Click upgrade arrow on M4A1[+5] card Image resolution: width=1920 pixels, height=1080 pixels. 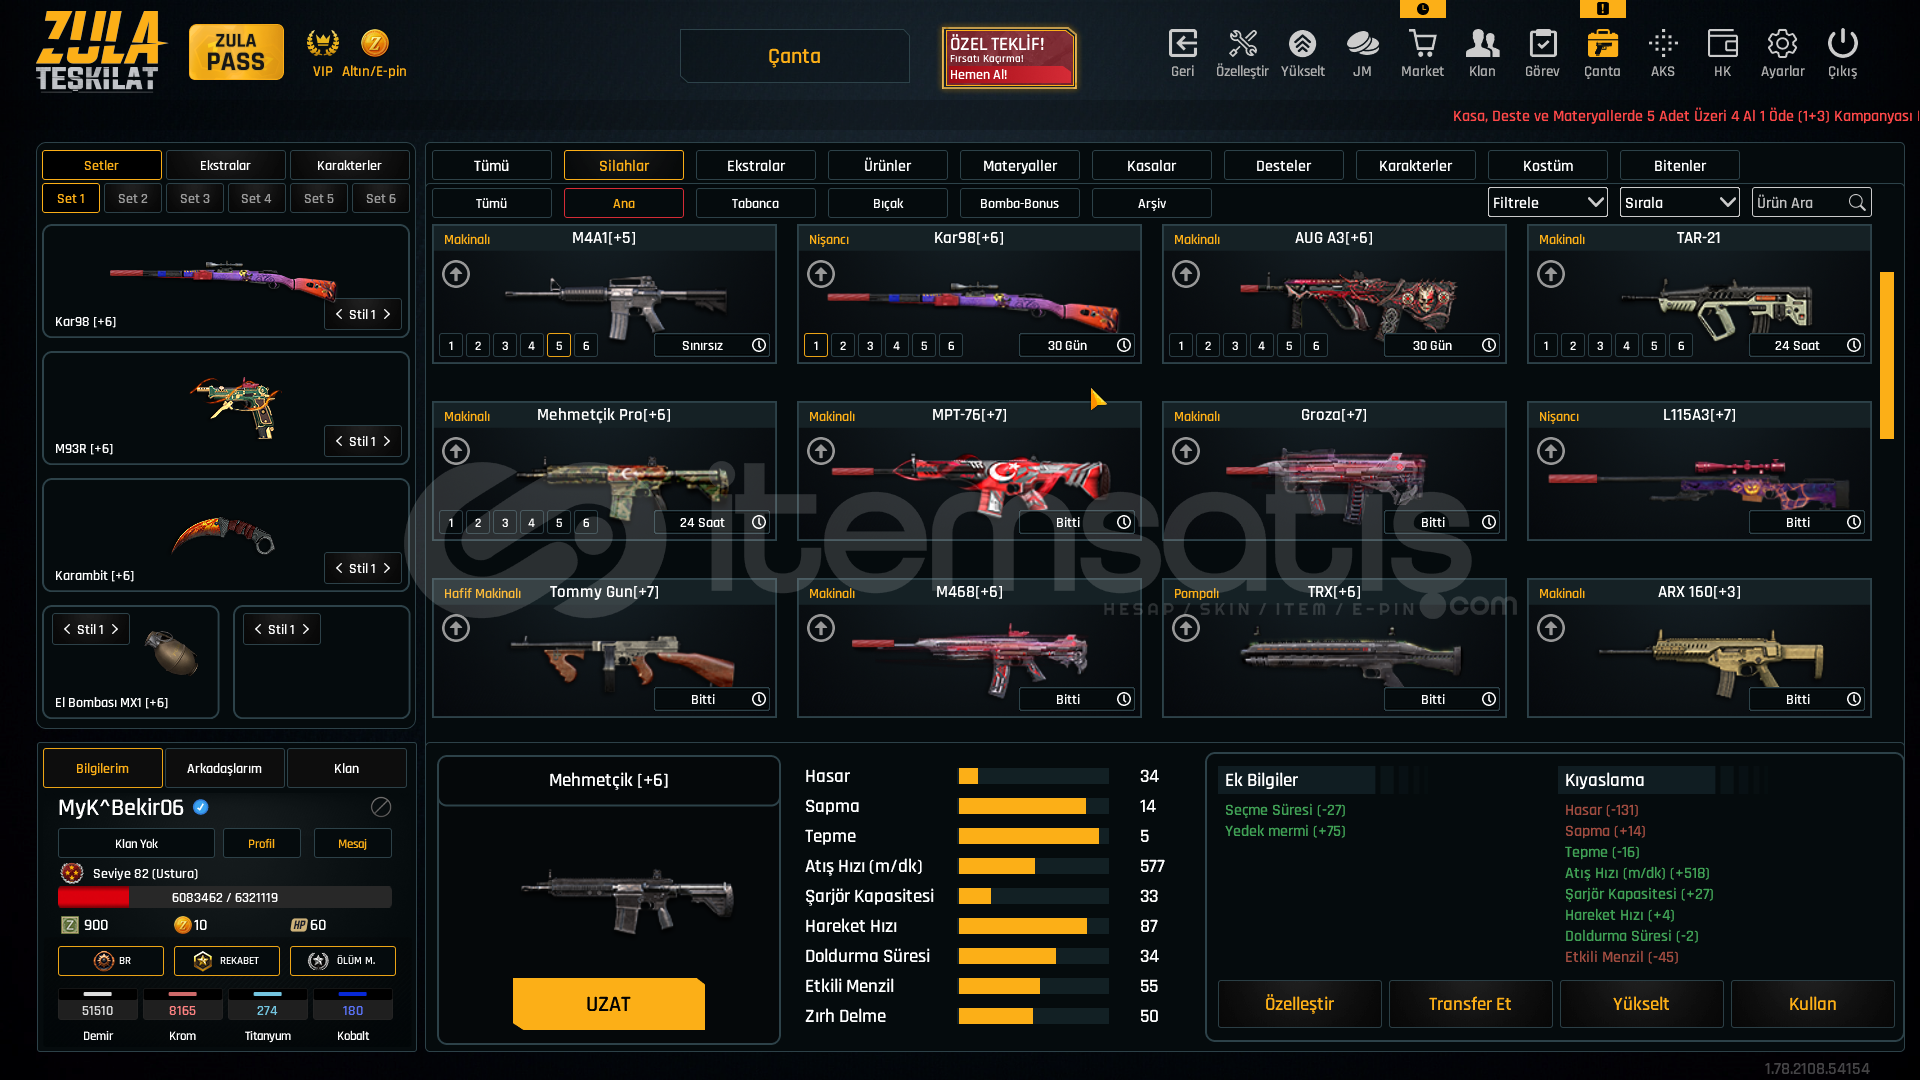pos(456,274)
